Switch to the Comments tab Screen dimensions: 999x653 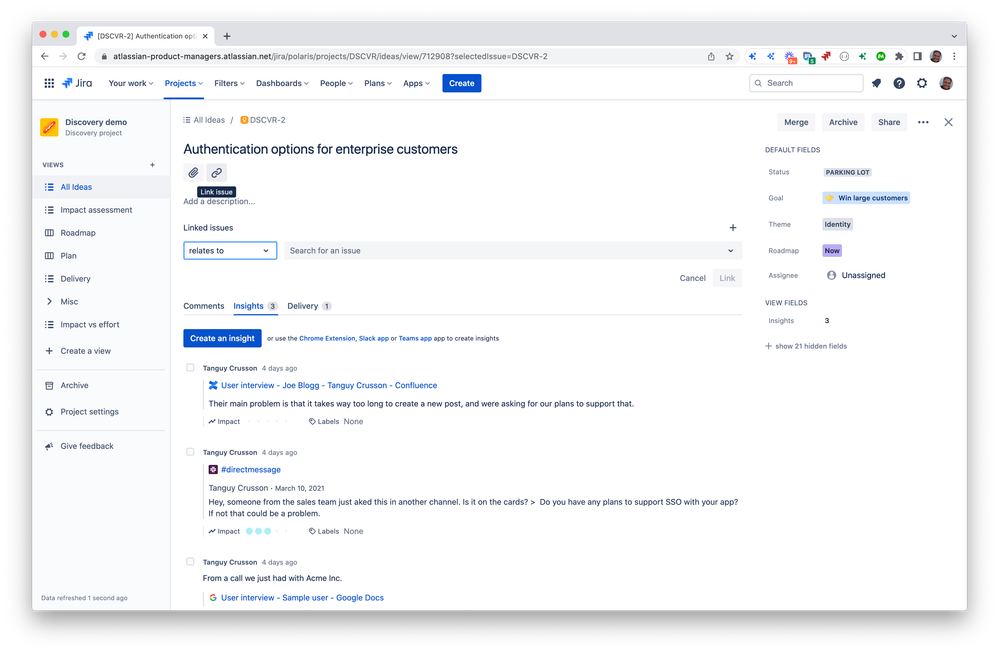pos(204,306)
